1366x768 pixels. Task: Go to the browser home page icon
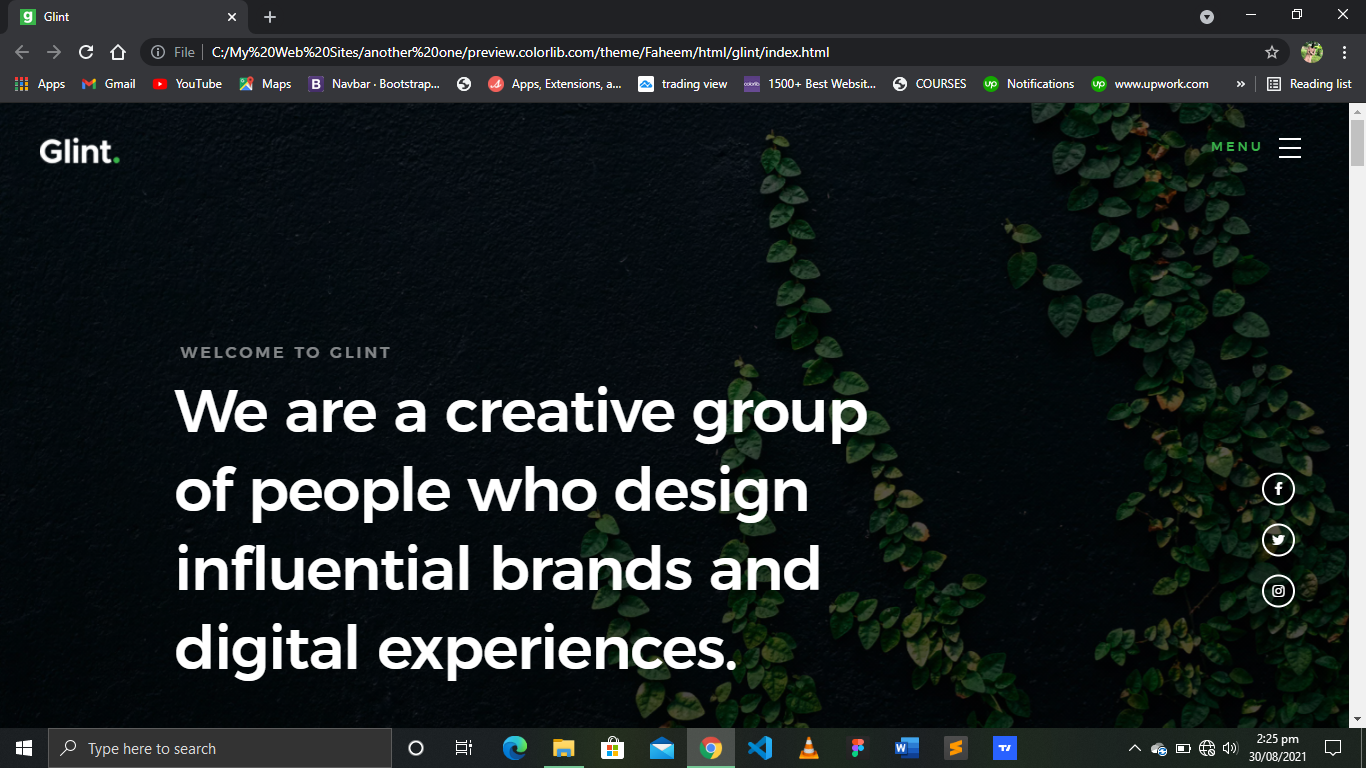point(118,52)
